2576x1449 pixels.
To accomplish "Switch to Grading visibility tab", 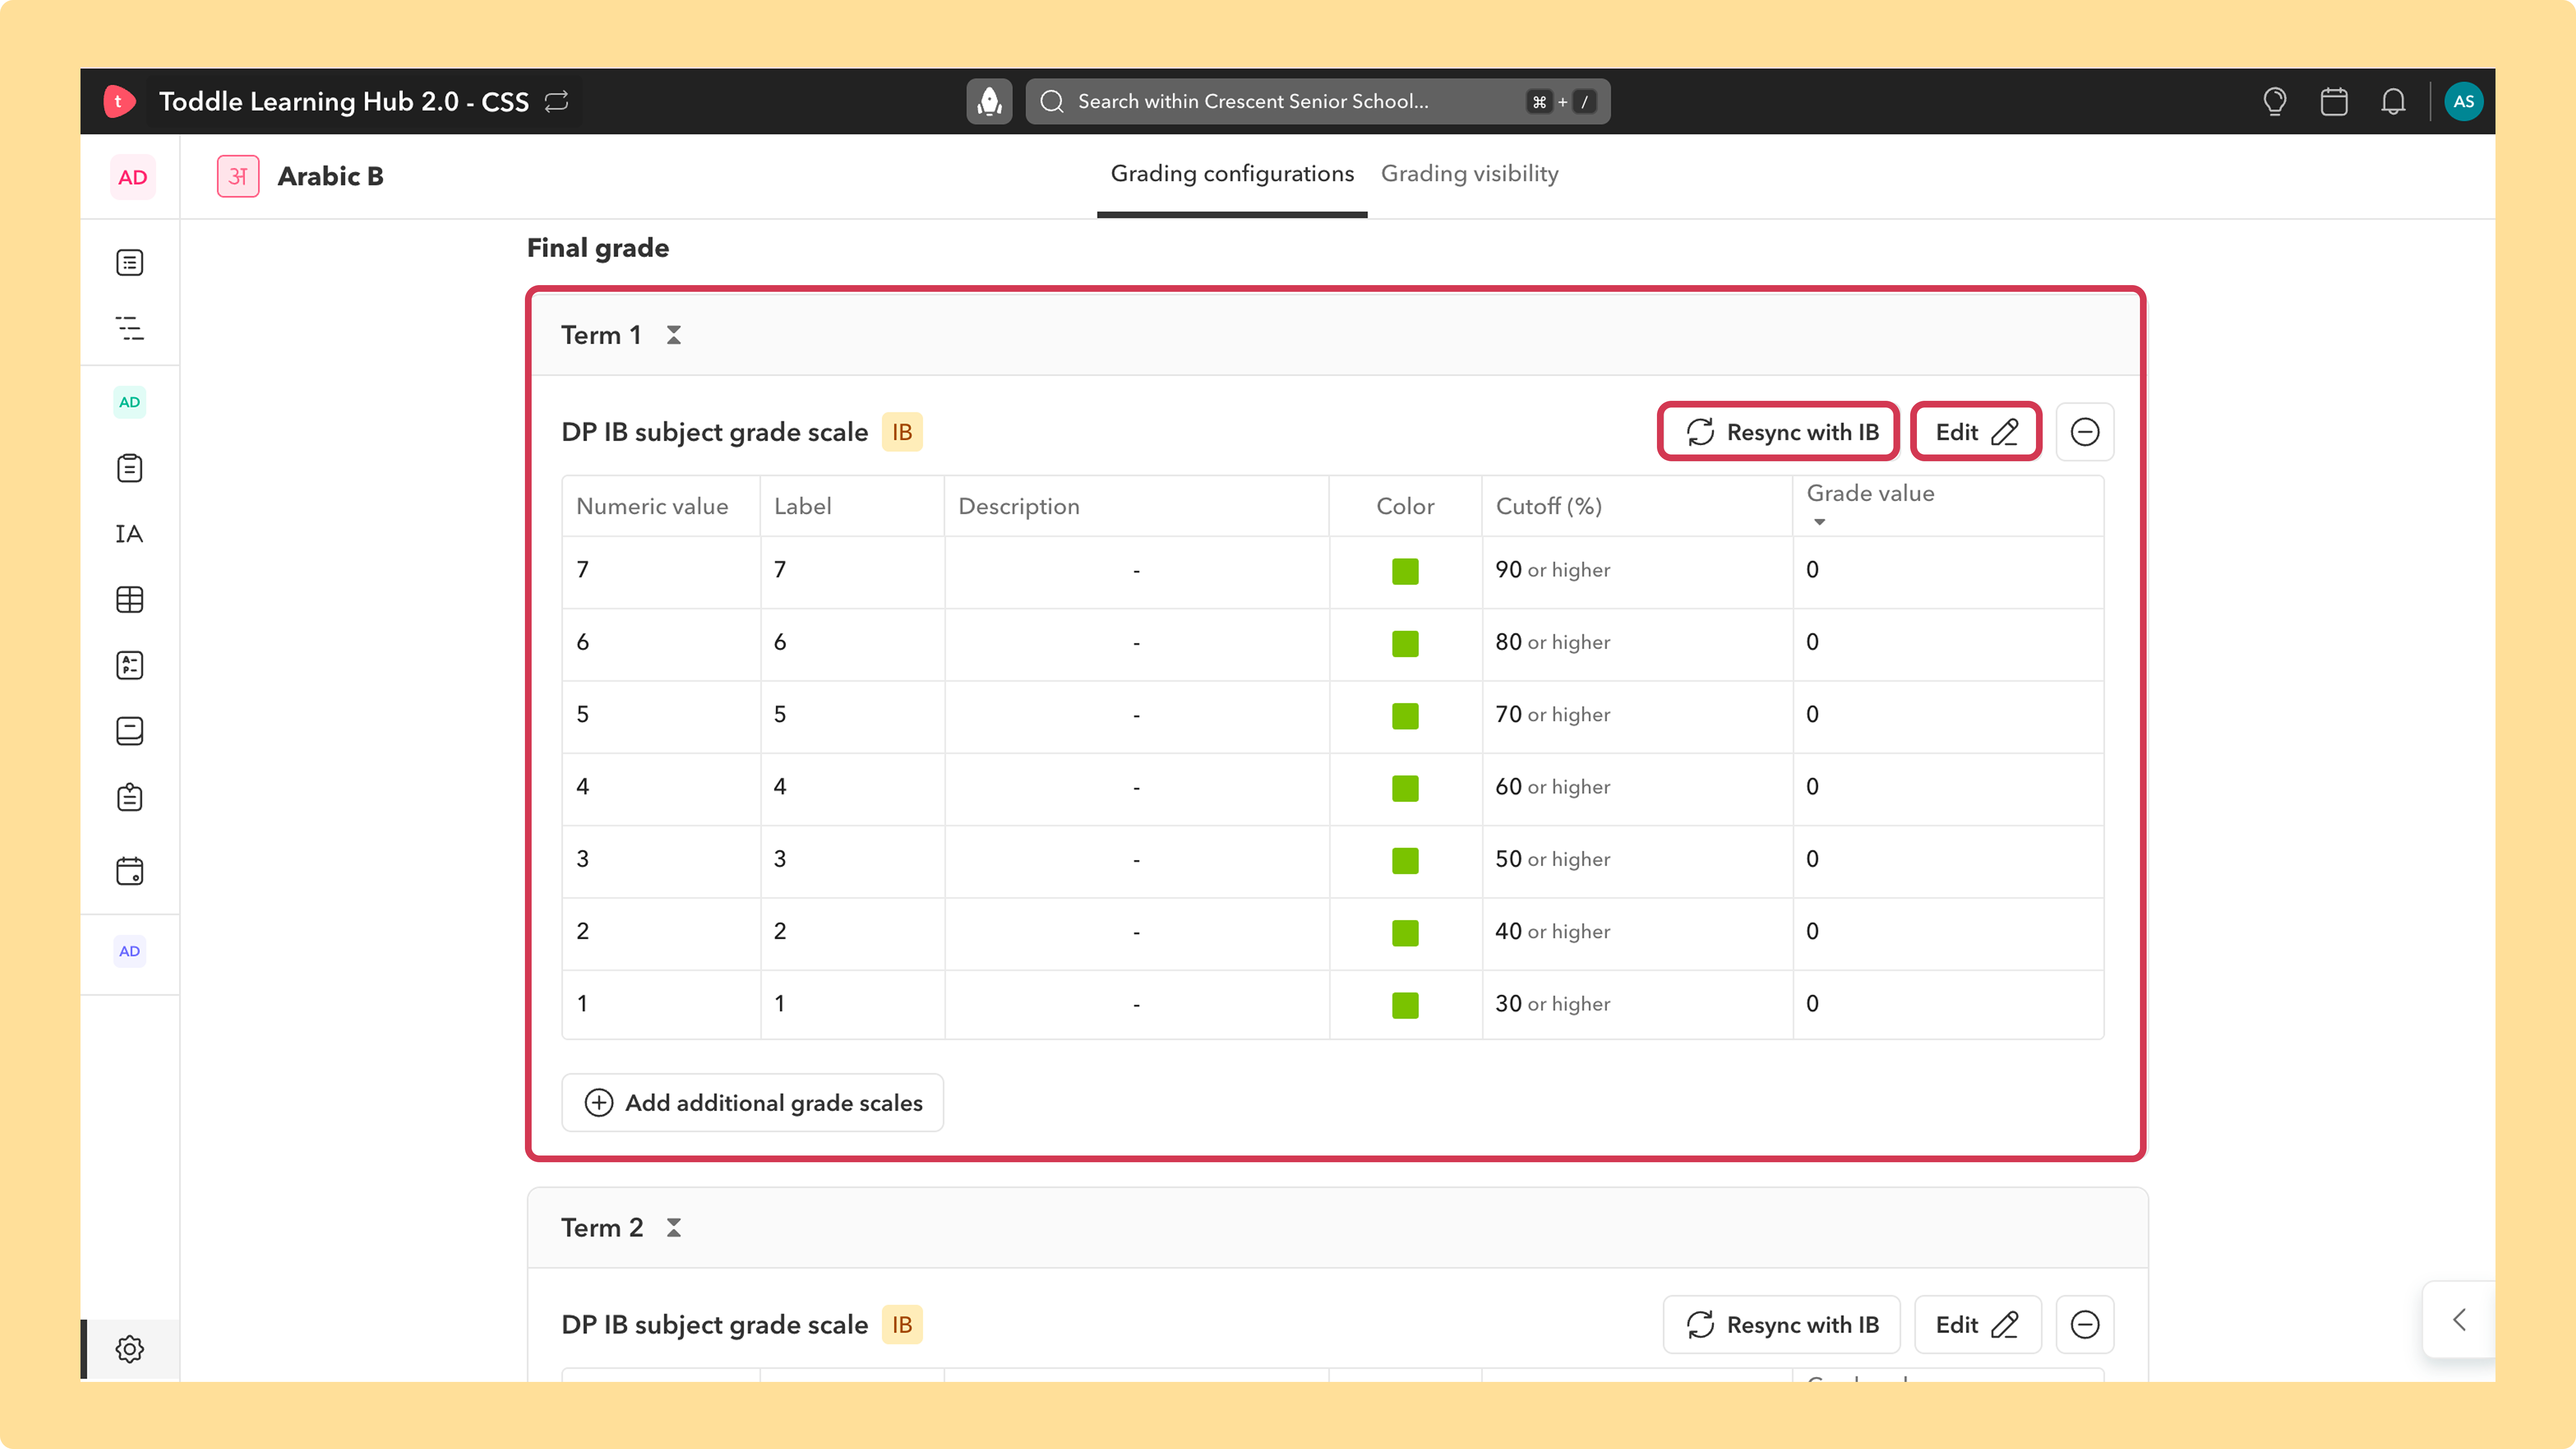I will click(x=1470, y=174).
